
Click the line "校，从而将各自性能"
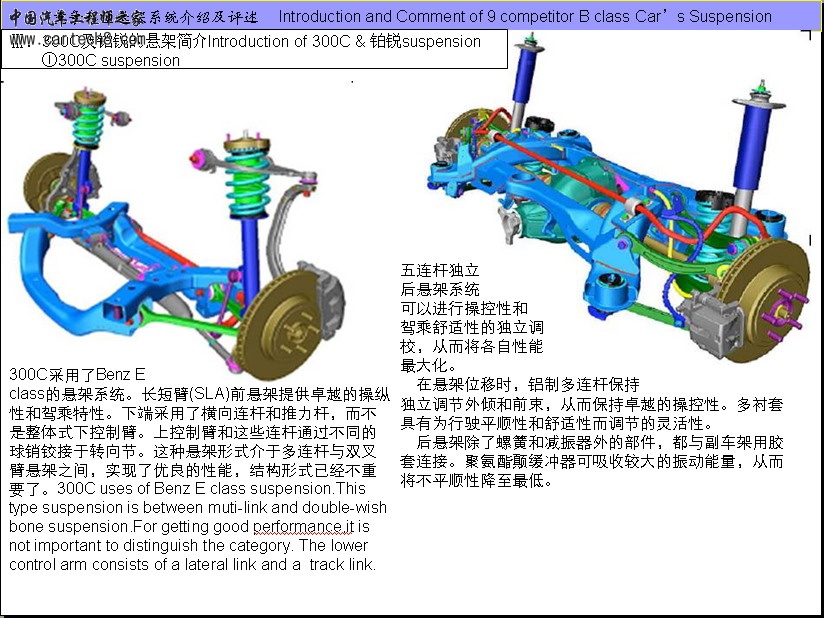click(x=472, y=346)
